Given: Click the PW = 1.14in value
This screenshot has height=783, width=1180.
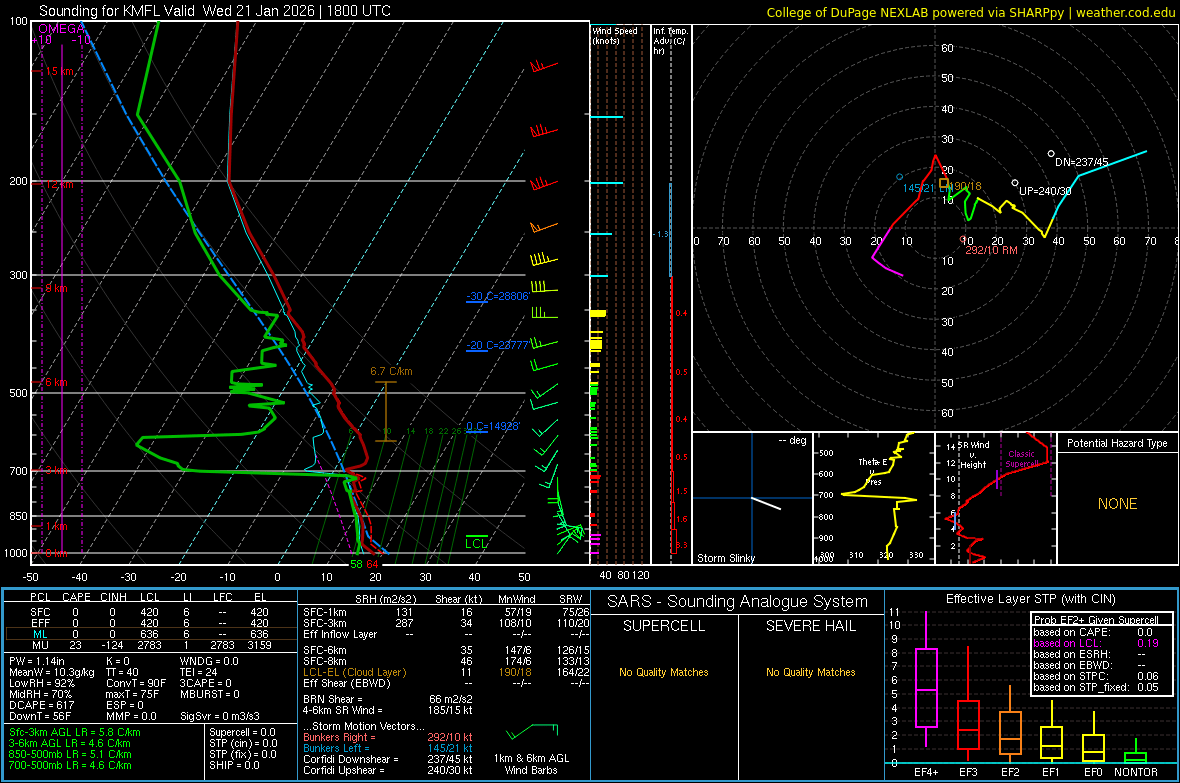Looking at the screenshot, I should tap(38, 661).
